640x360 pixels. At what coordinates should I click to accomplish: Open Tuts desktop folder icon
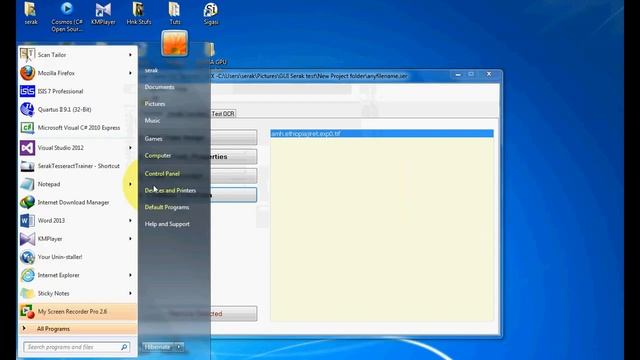click(x=175, y=9)
